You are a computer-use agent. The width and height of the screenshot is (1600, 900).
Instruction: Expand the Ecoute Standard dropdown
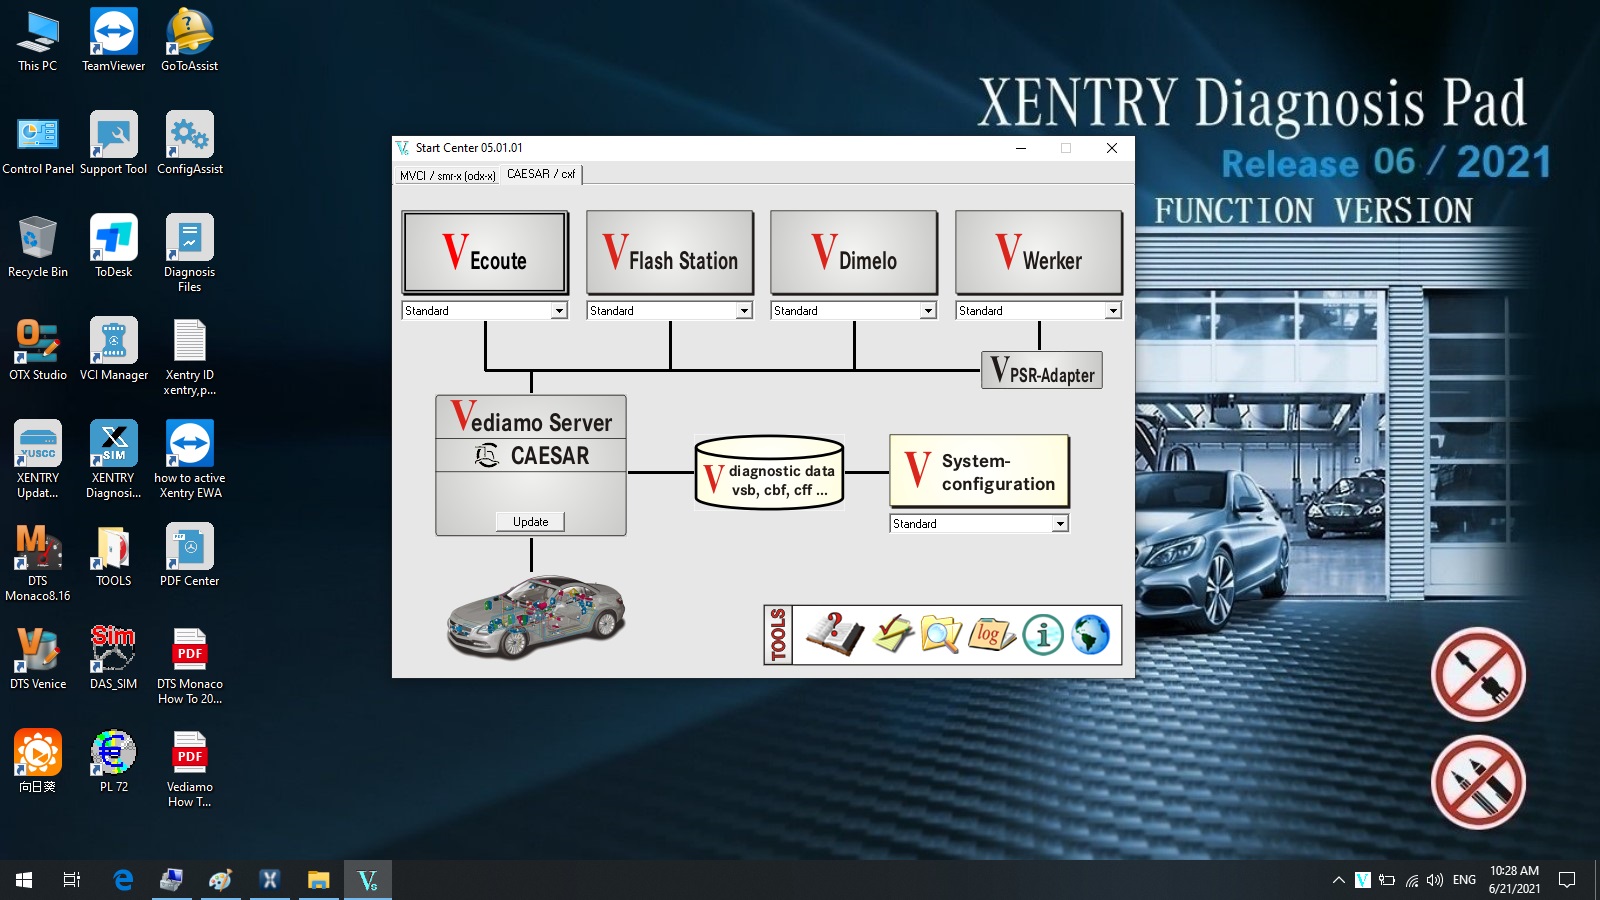[559, 311]
